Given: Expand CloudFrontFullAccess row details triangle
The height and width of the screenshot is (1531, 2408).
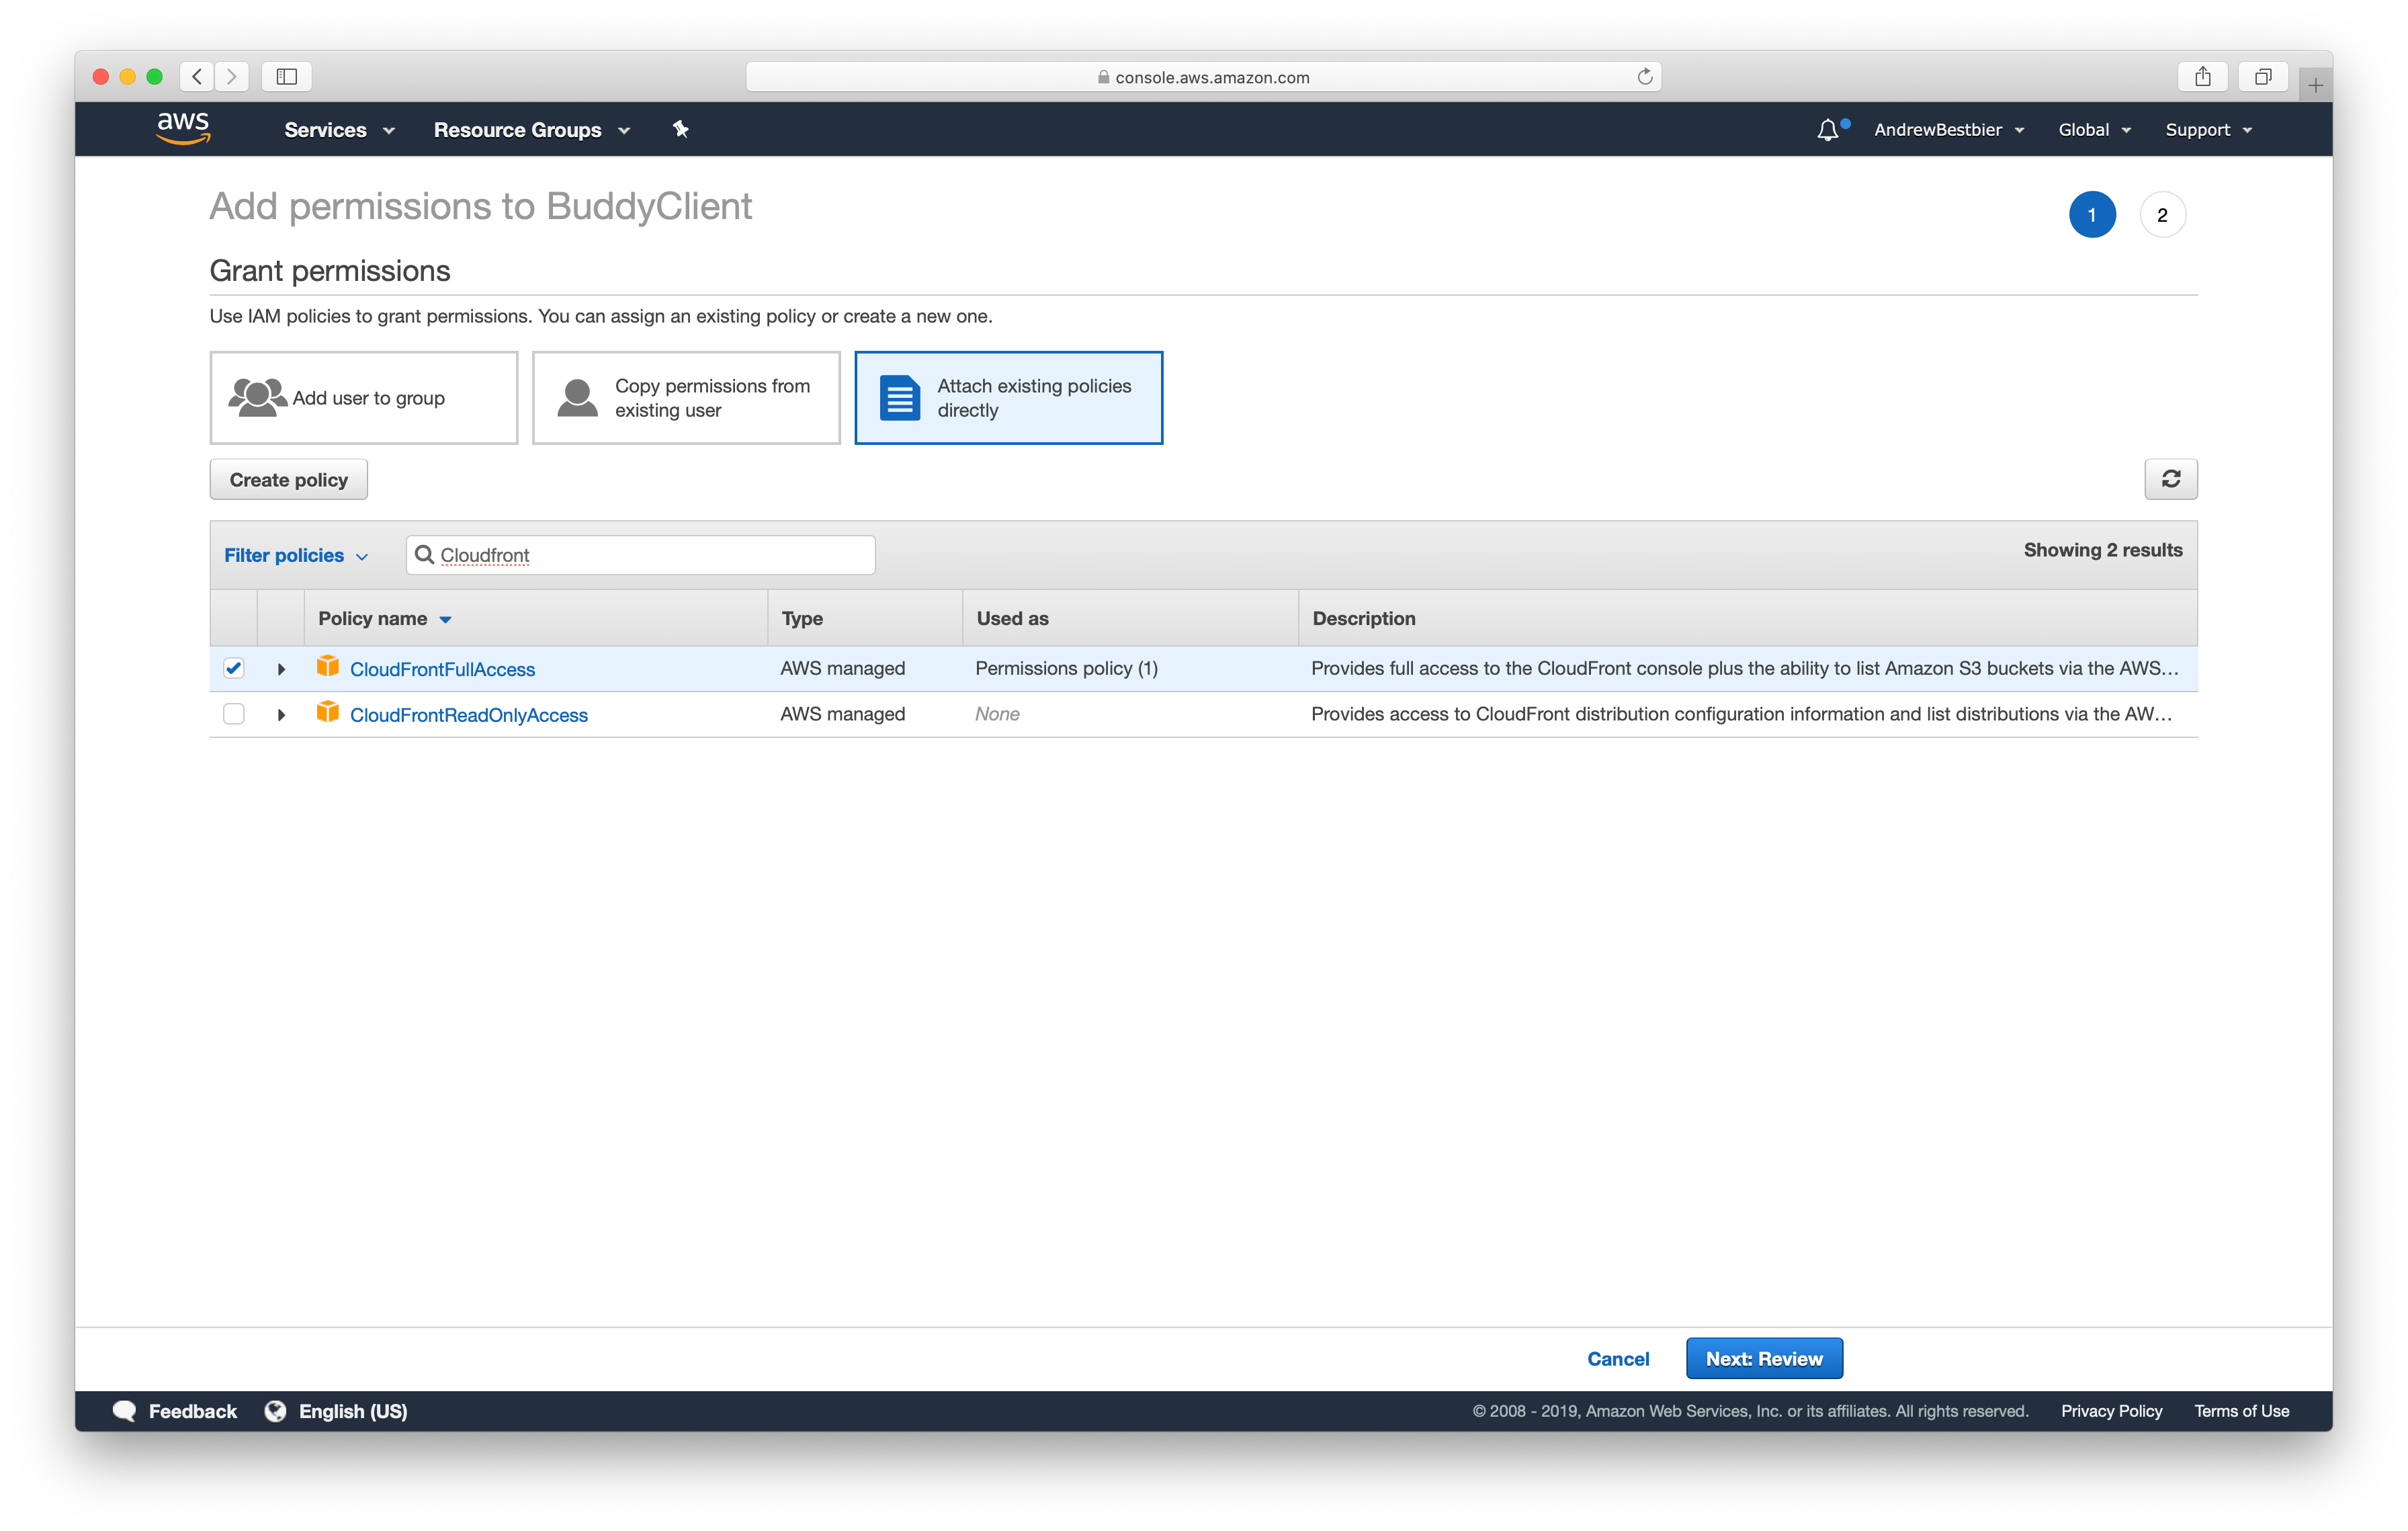Looking at the screenshot, I should [x=281, y=669].
